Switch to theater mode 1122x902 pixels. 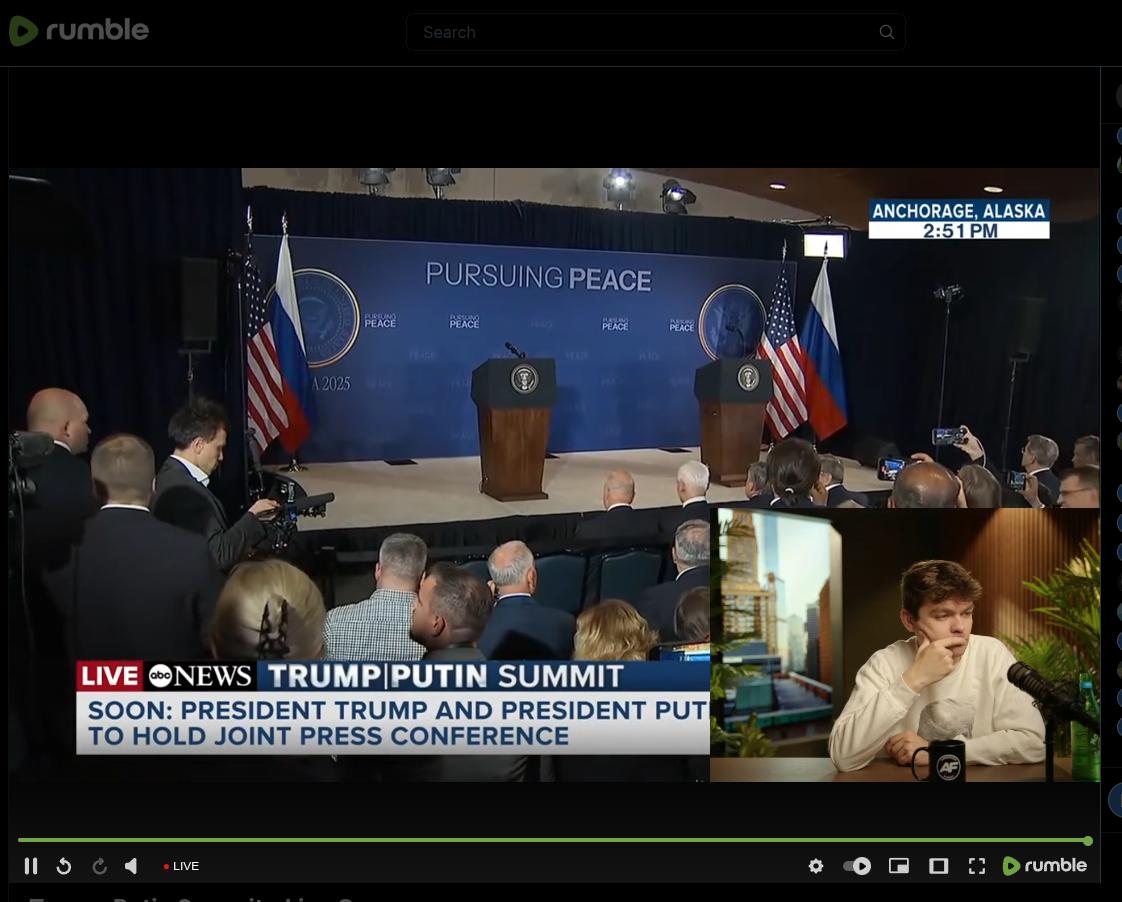click(x=938, y=866)
